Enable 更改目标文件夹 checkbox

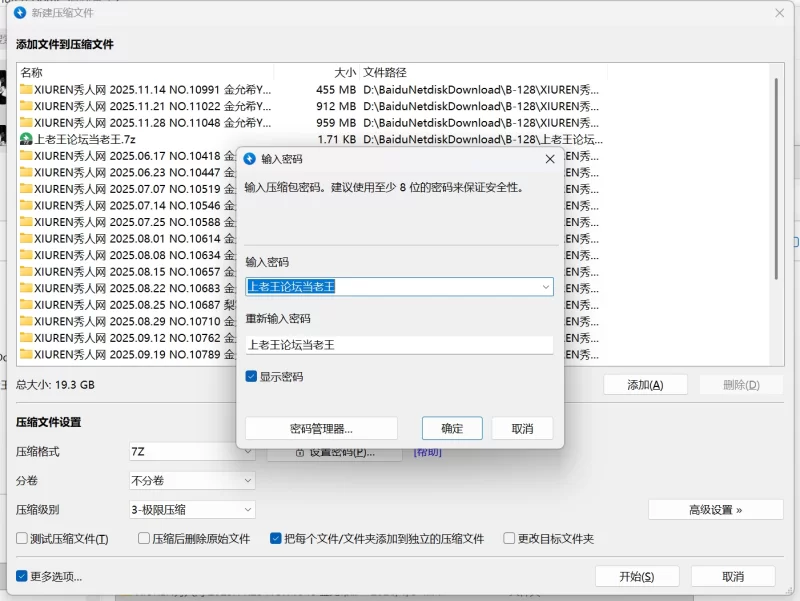click(x=509, y=538)
